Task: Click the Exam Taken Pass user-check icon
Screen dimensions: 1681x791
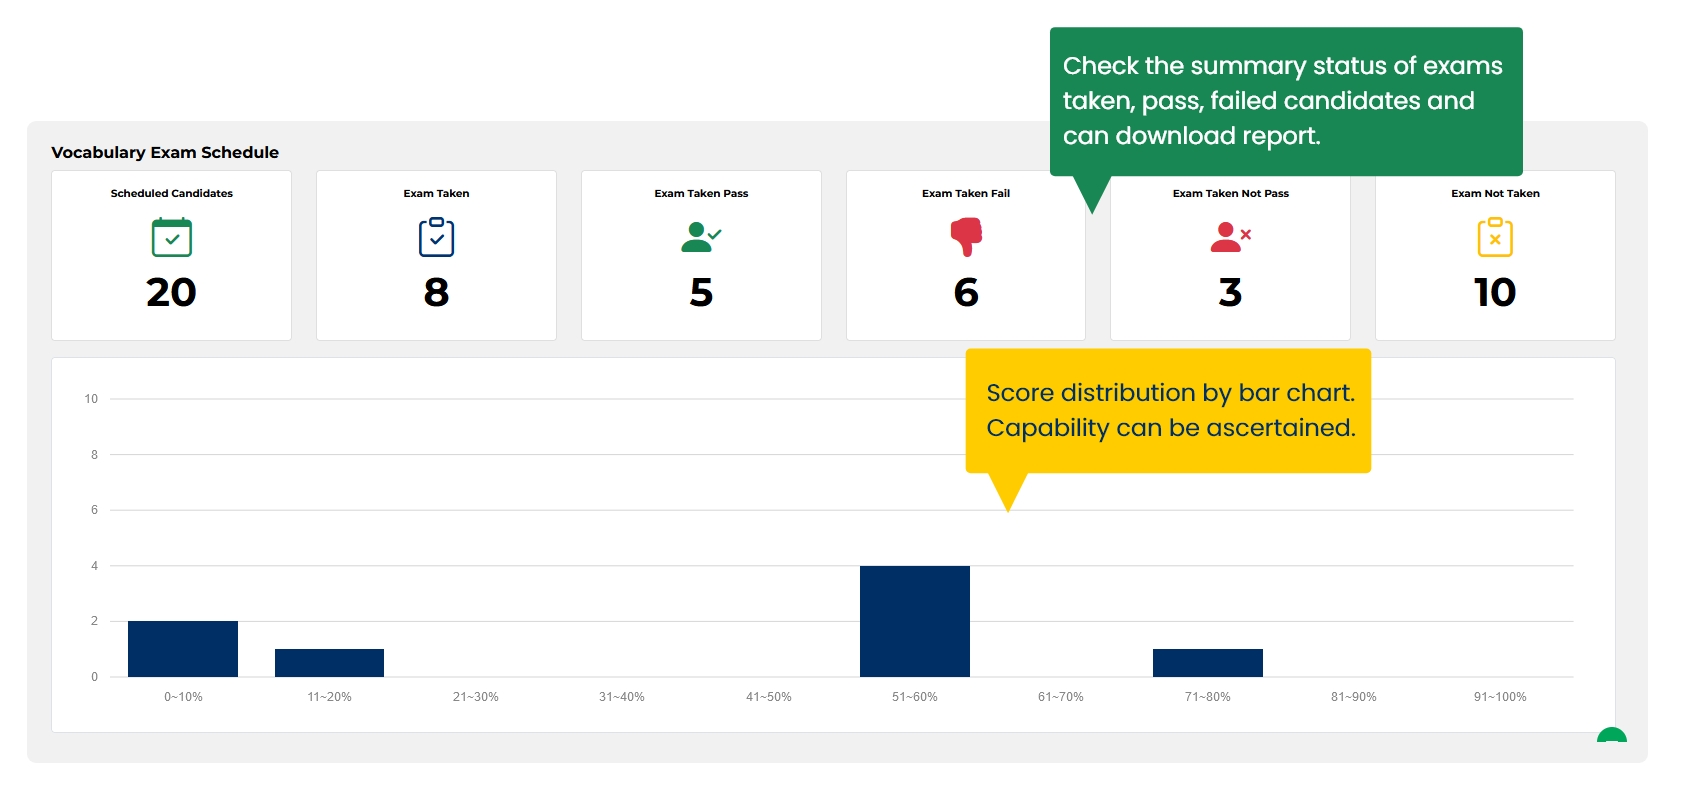Action: tap(701, 237)
